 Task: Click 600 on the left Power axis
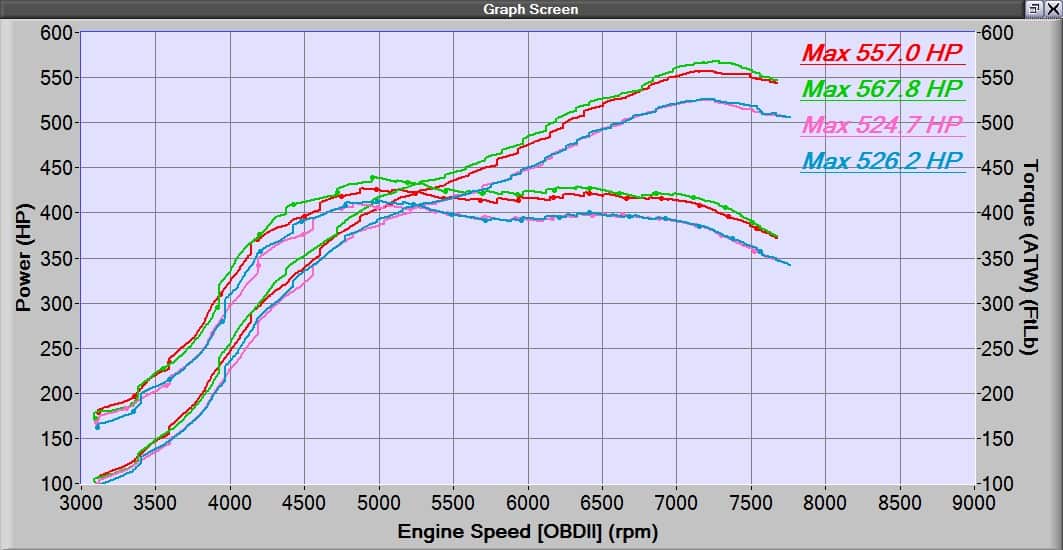point(54,32)
